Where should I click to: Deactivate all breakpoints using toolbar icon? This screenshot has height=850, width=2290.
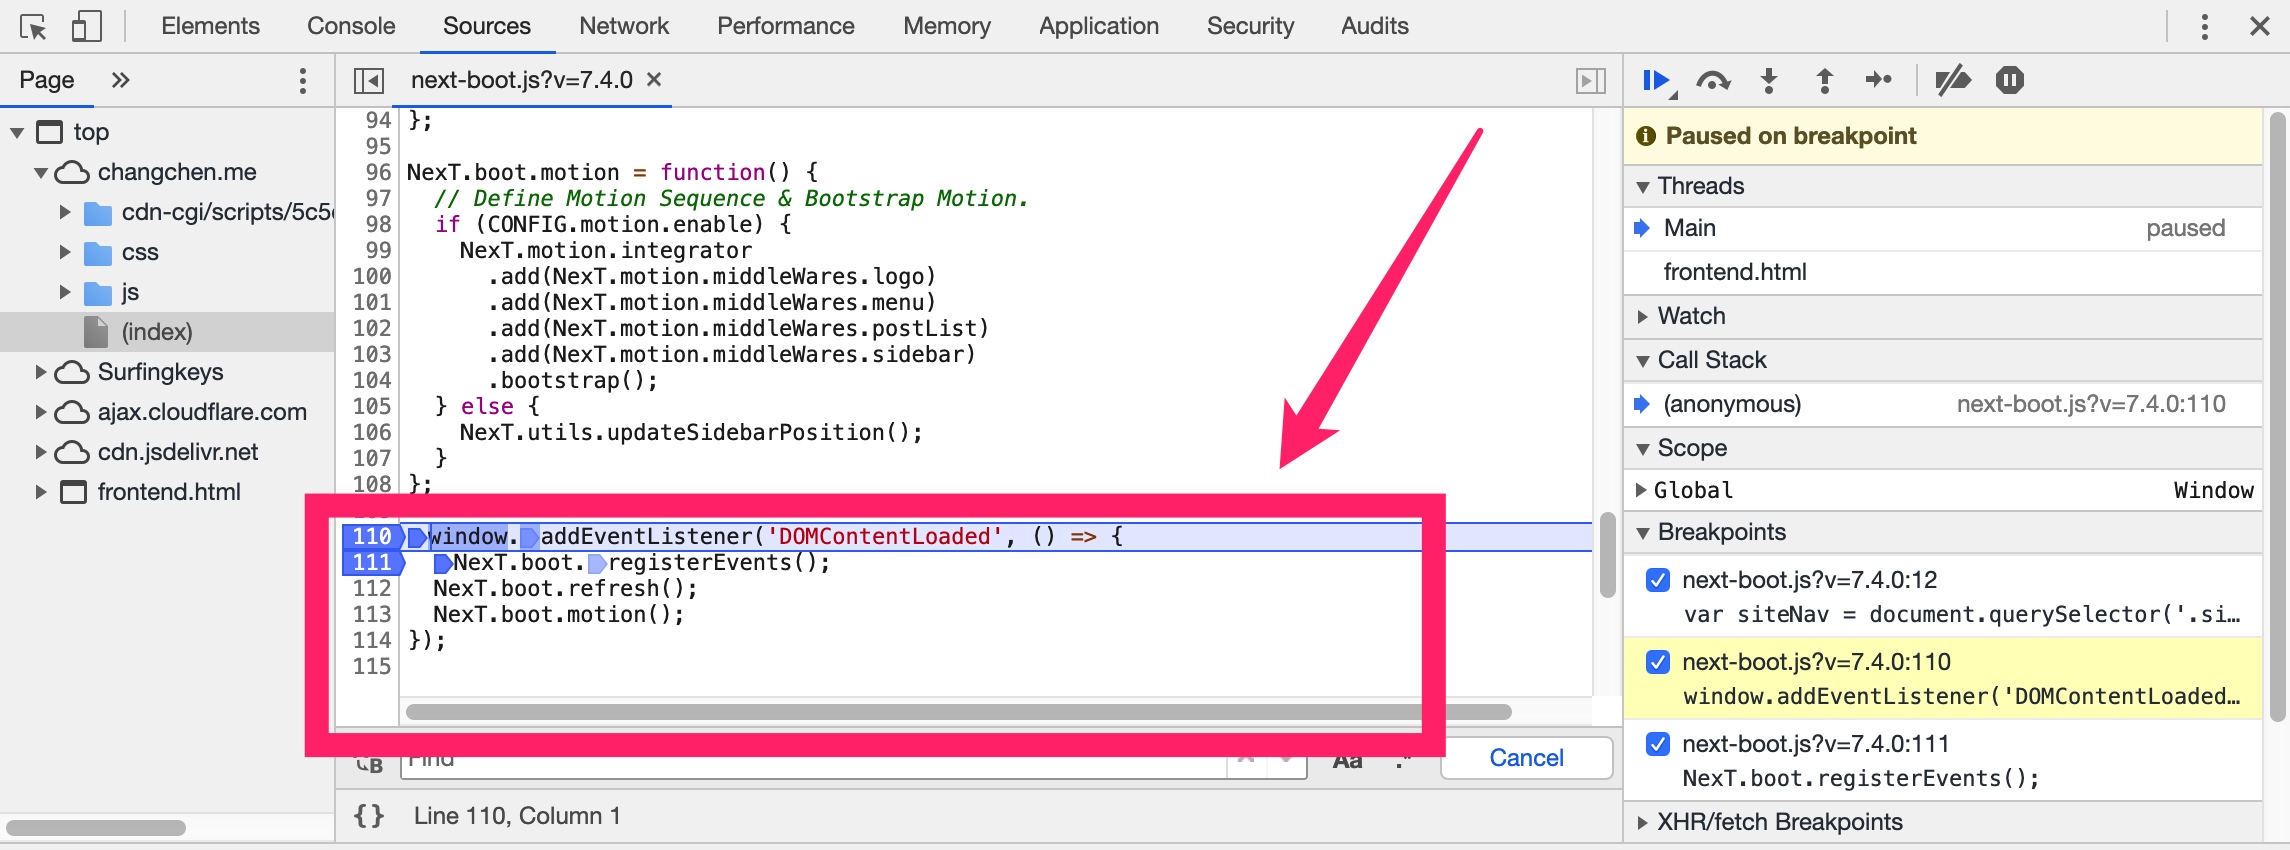coord(1952,81)
